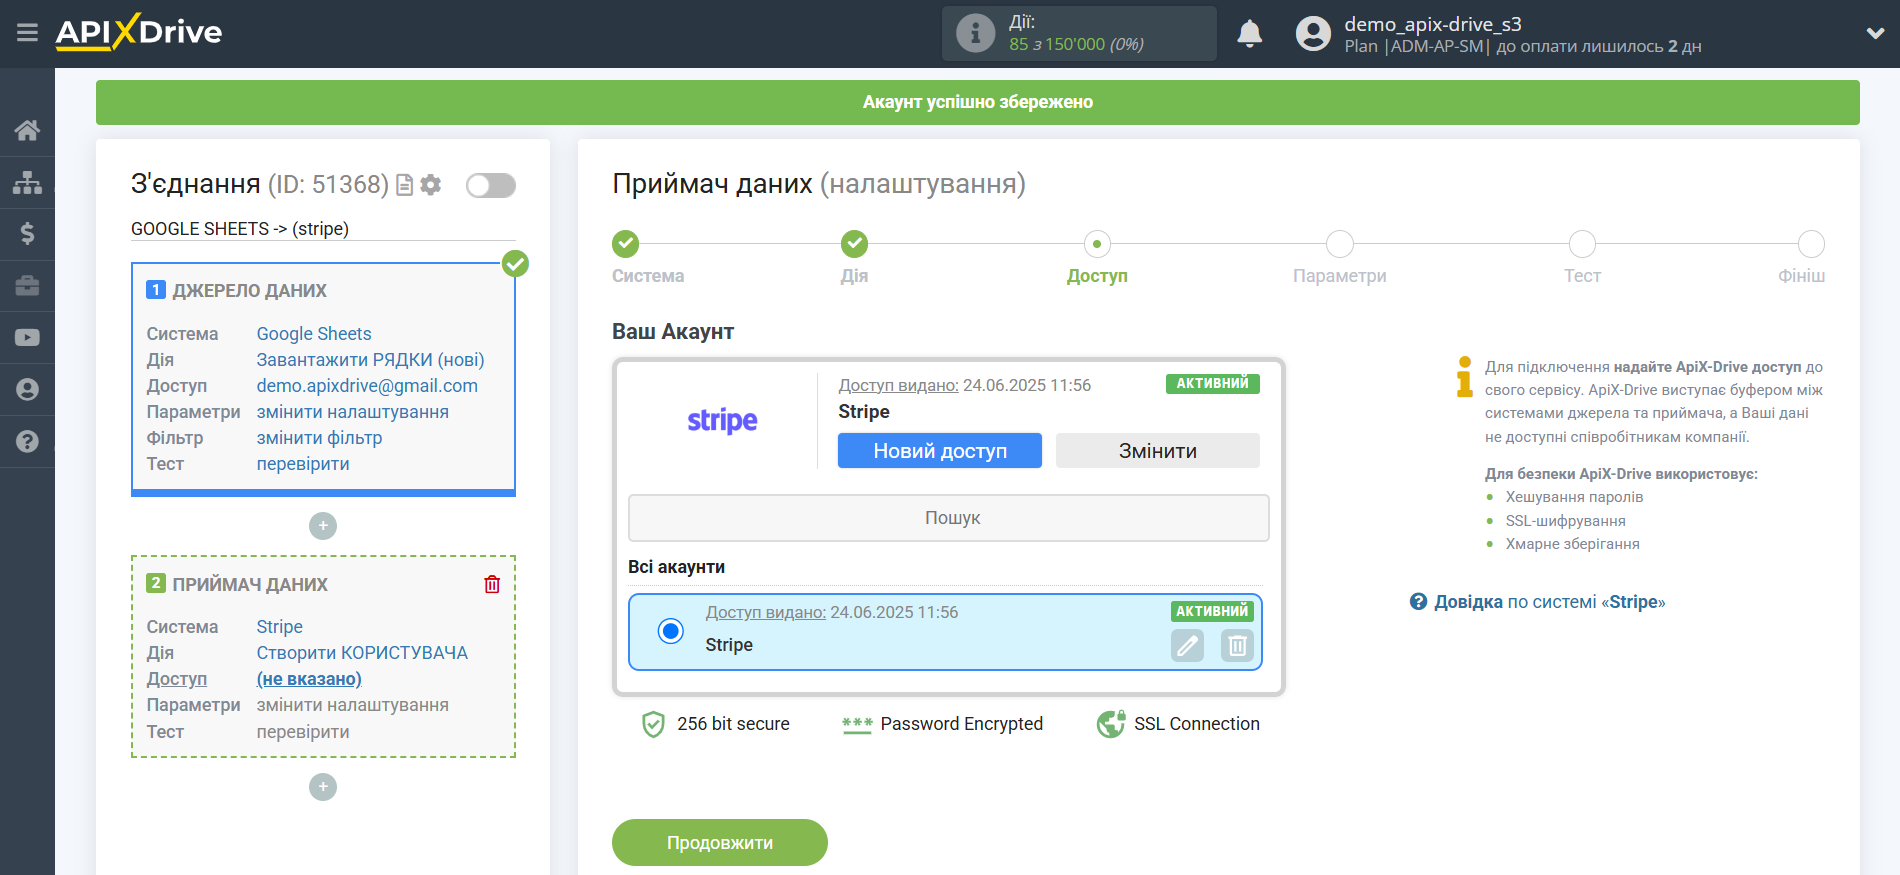Click змінити фільтр link

(319, 438)
